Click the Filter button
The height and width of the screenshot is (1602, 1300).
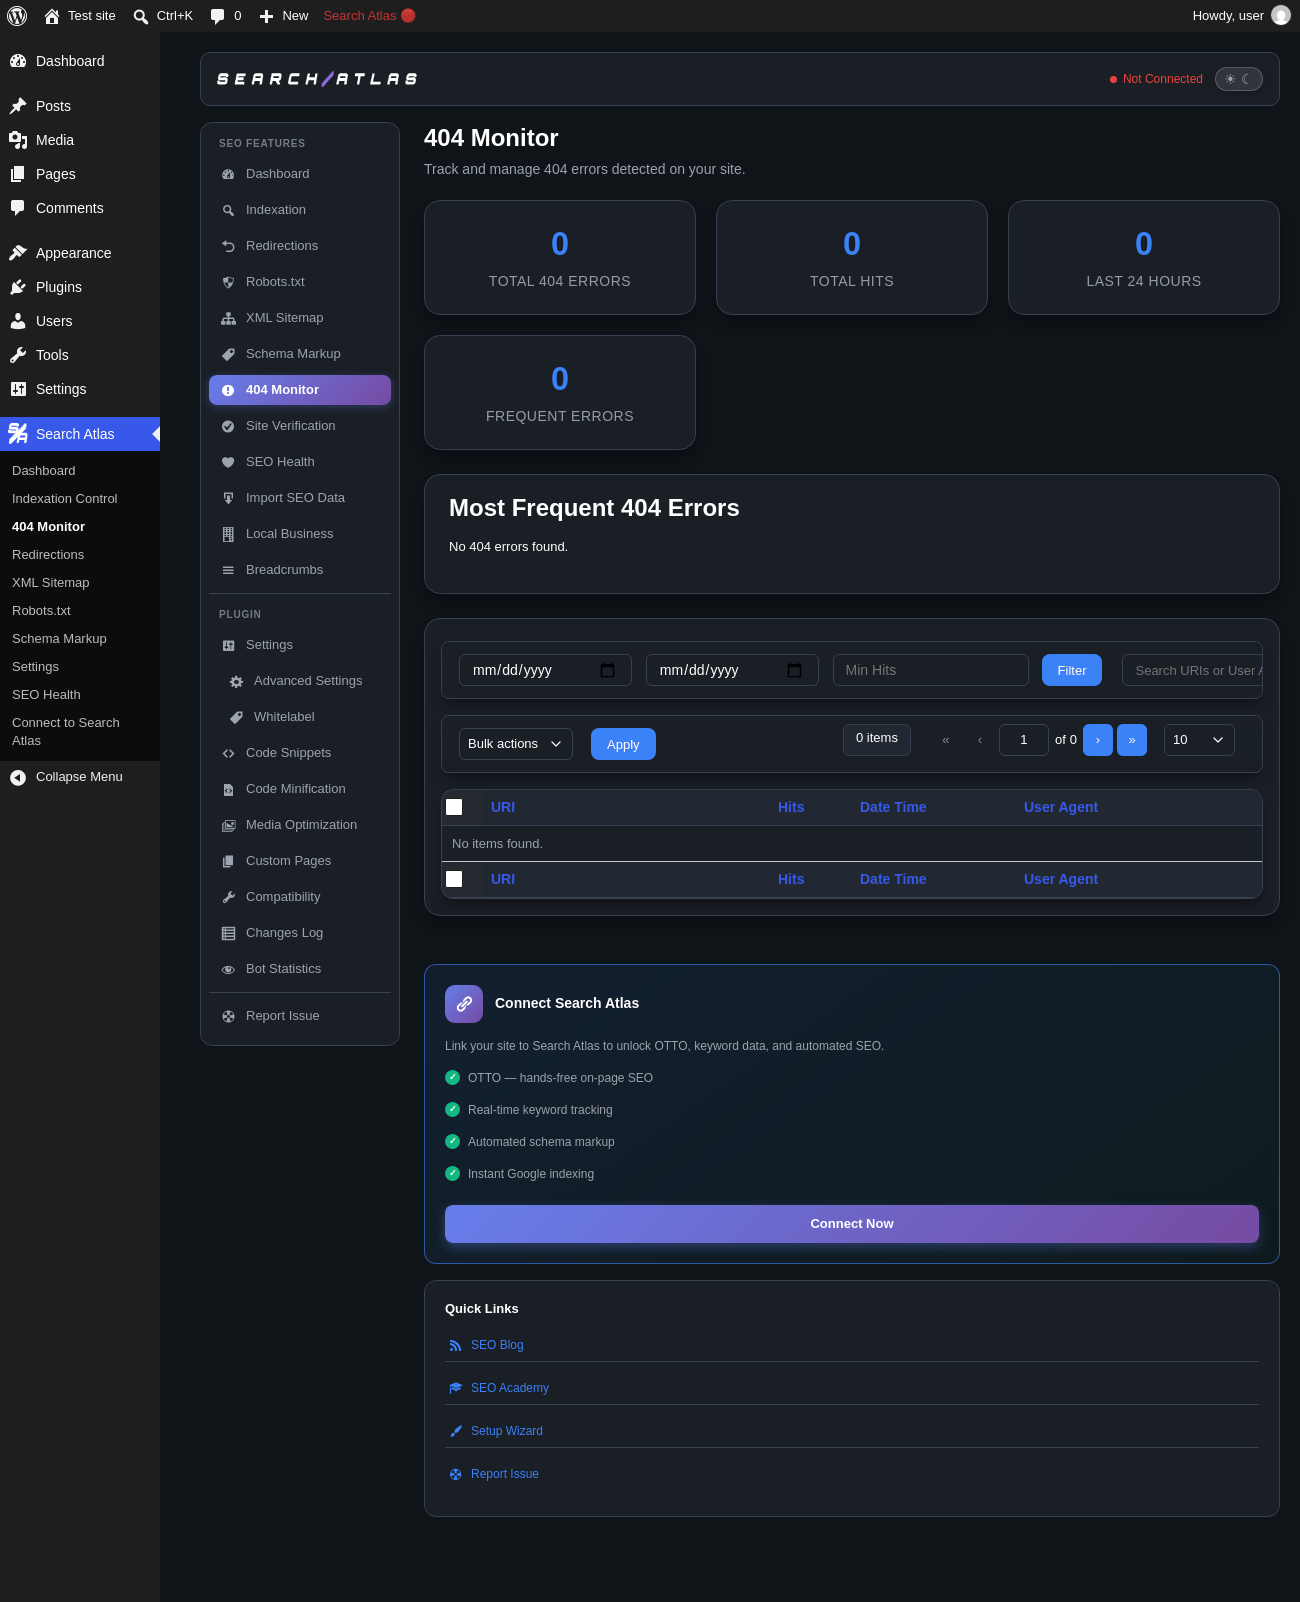1072,670
